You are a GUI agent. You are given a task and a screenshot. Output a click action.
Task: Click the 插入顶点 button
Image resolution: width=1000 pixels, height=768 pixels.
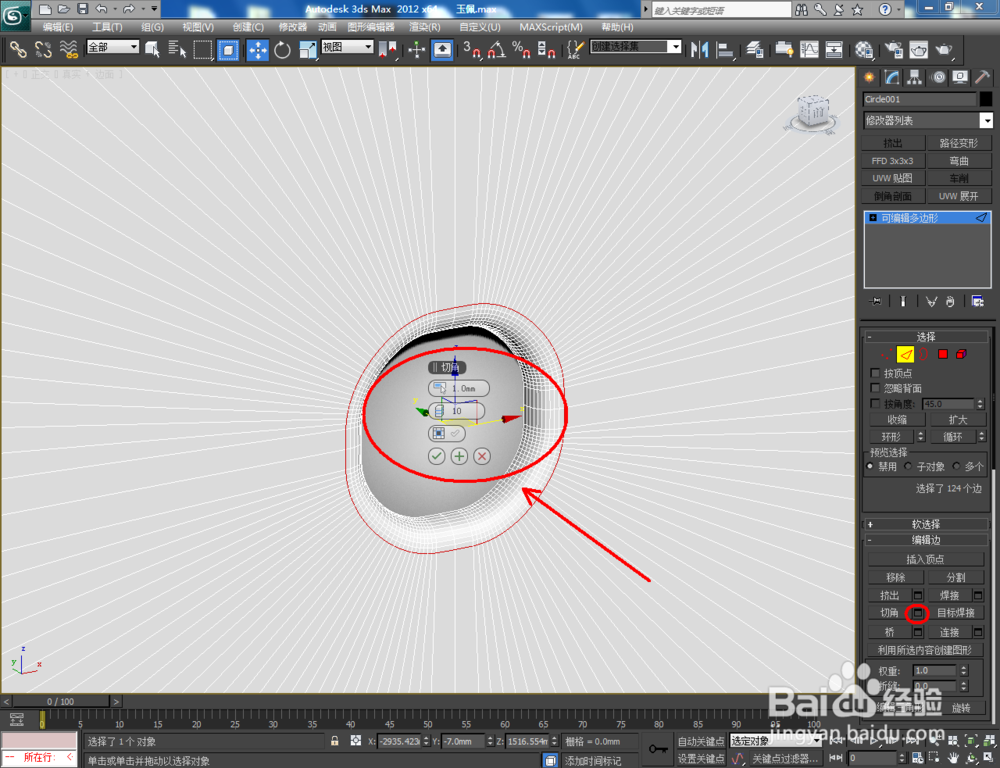coord(925,559)
